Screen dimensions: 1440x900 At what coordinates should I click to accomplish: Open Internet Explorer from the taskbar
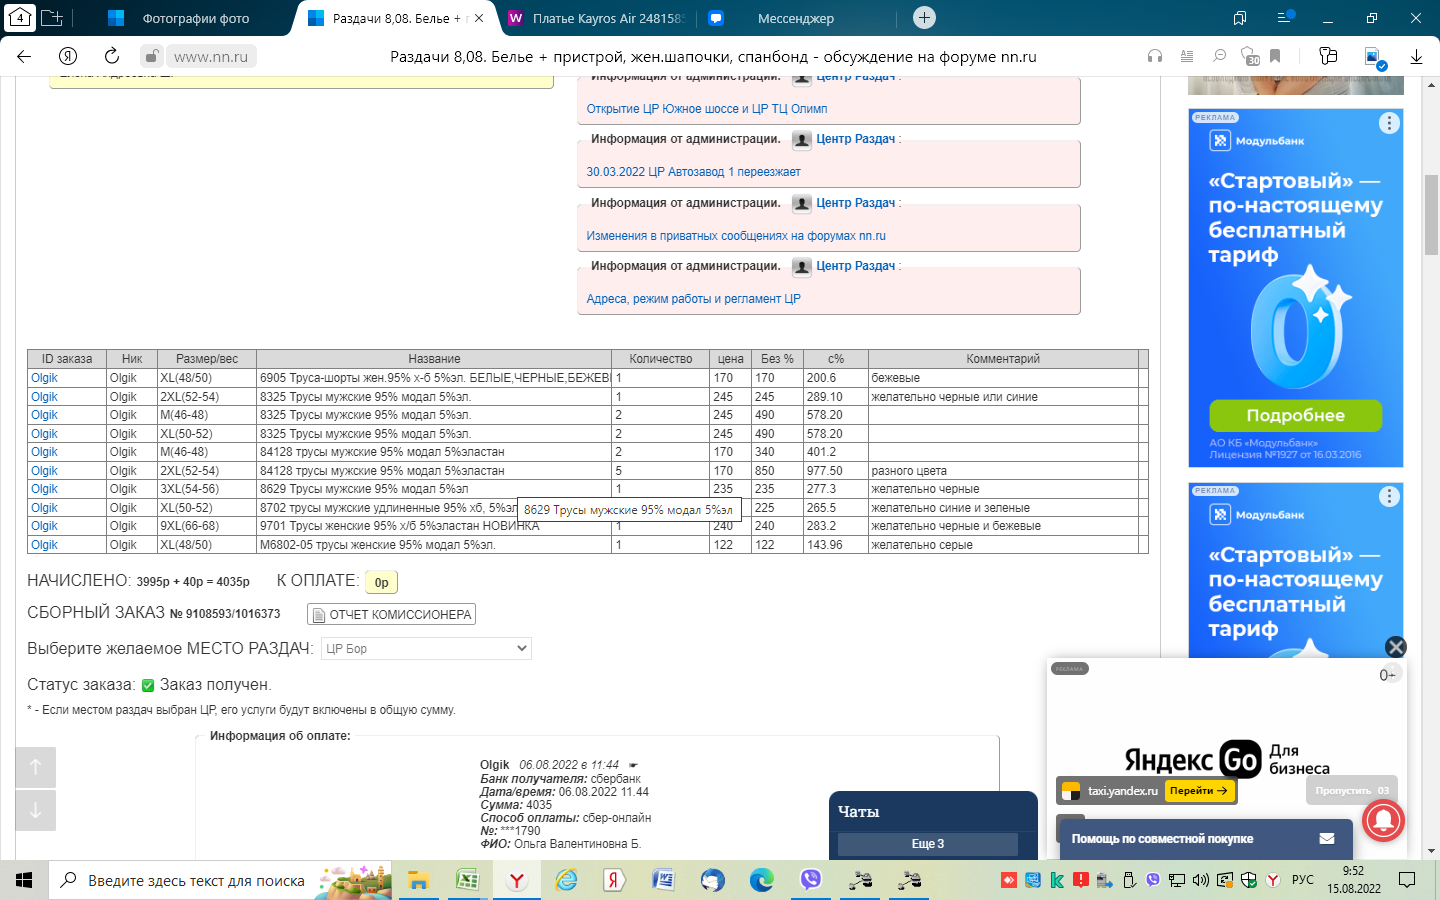coord(566,880)
